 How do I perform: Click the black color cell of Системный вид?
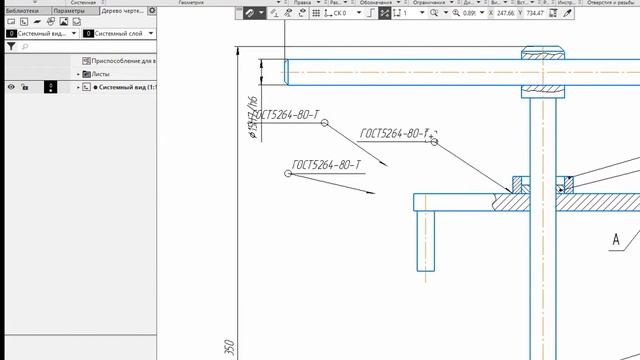coord(51,87)
